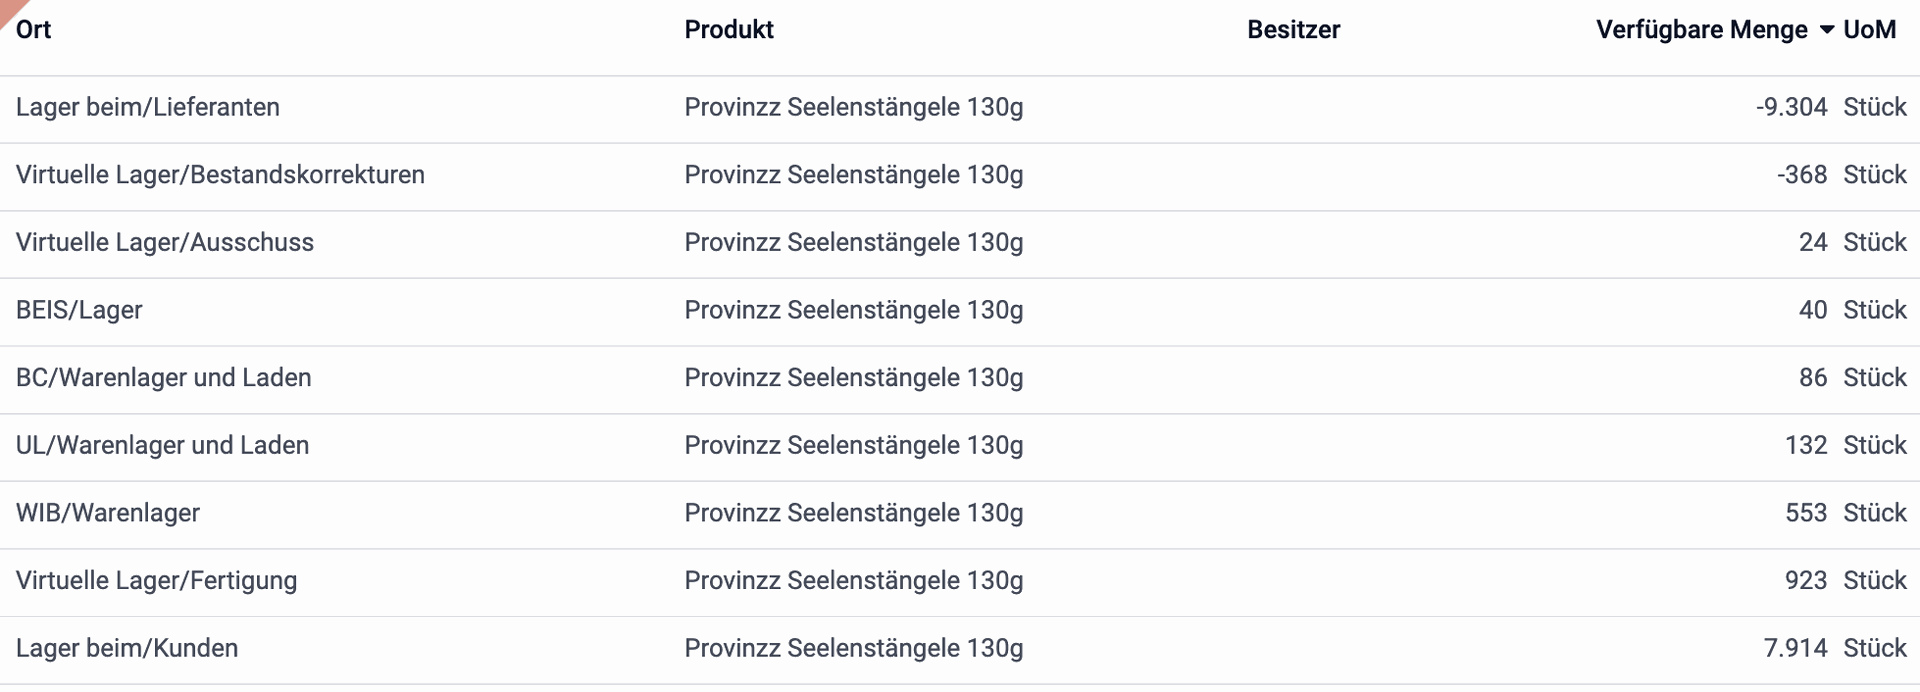This screenshot has height=692, width=1920.
Task: Click the -368 quantity value
Action: click(1802, 175)
